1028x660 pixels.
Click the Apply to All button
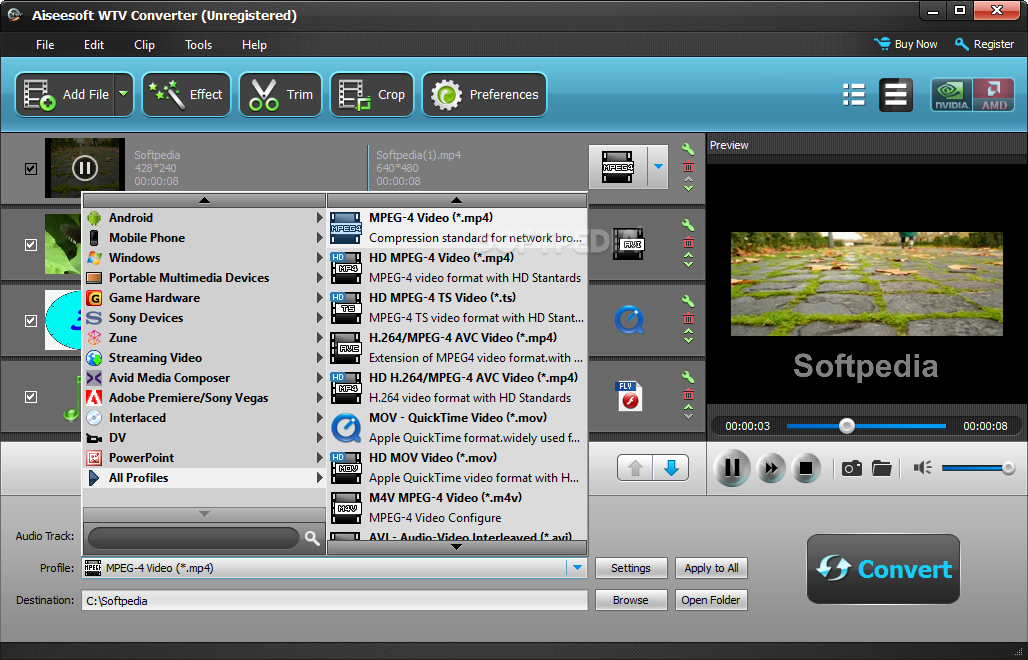[x=711, y=568]
